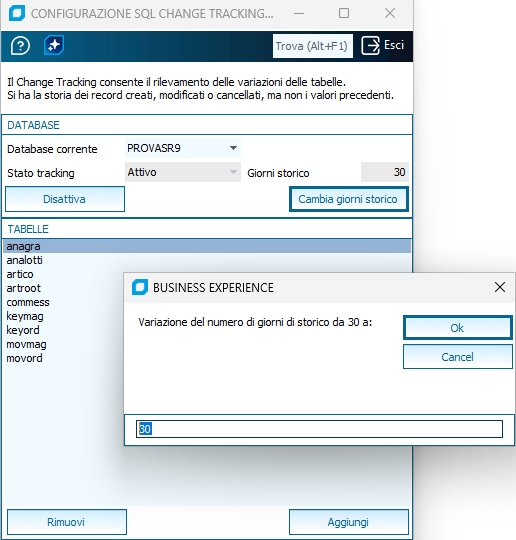Confirm with the Ok button
The image size is (516, 540).
(458, 328)
